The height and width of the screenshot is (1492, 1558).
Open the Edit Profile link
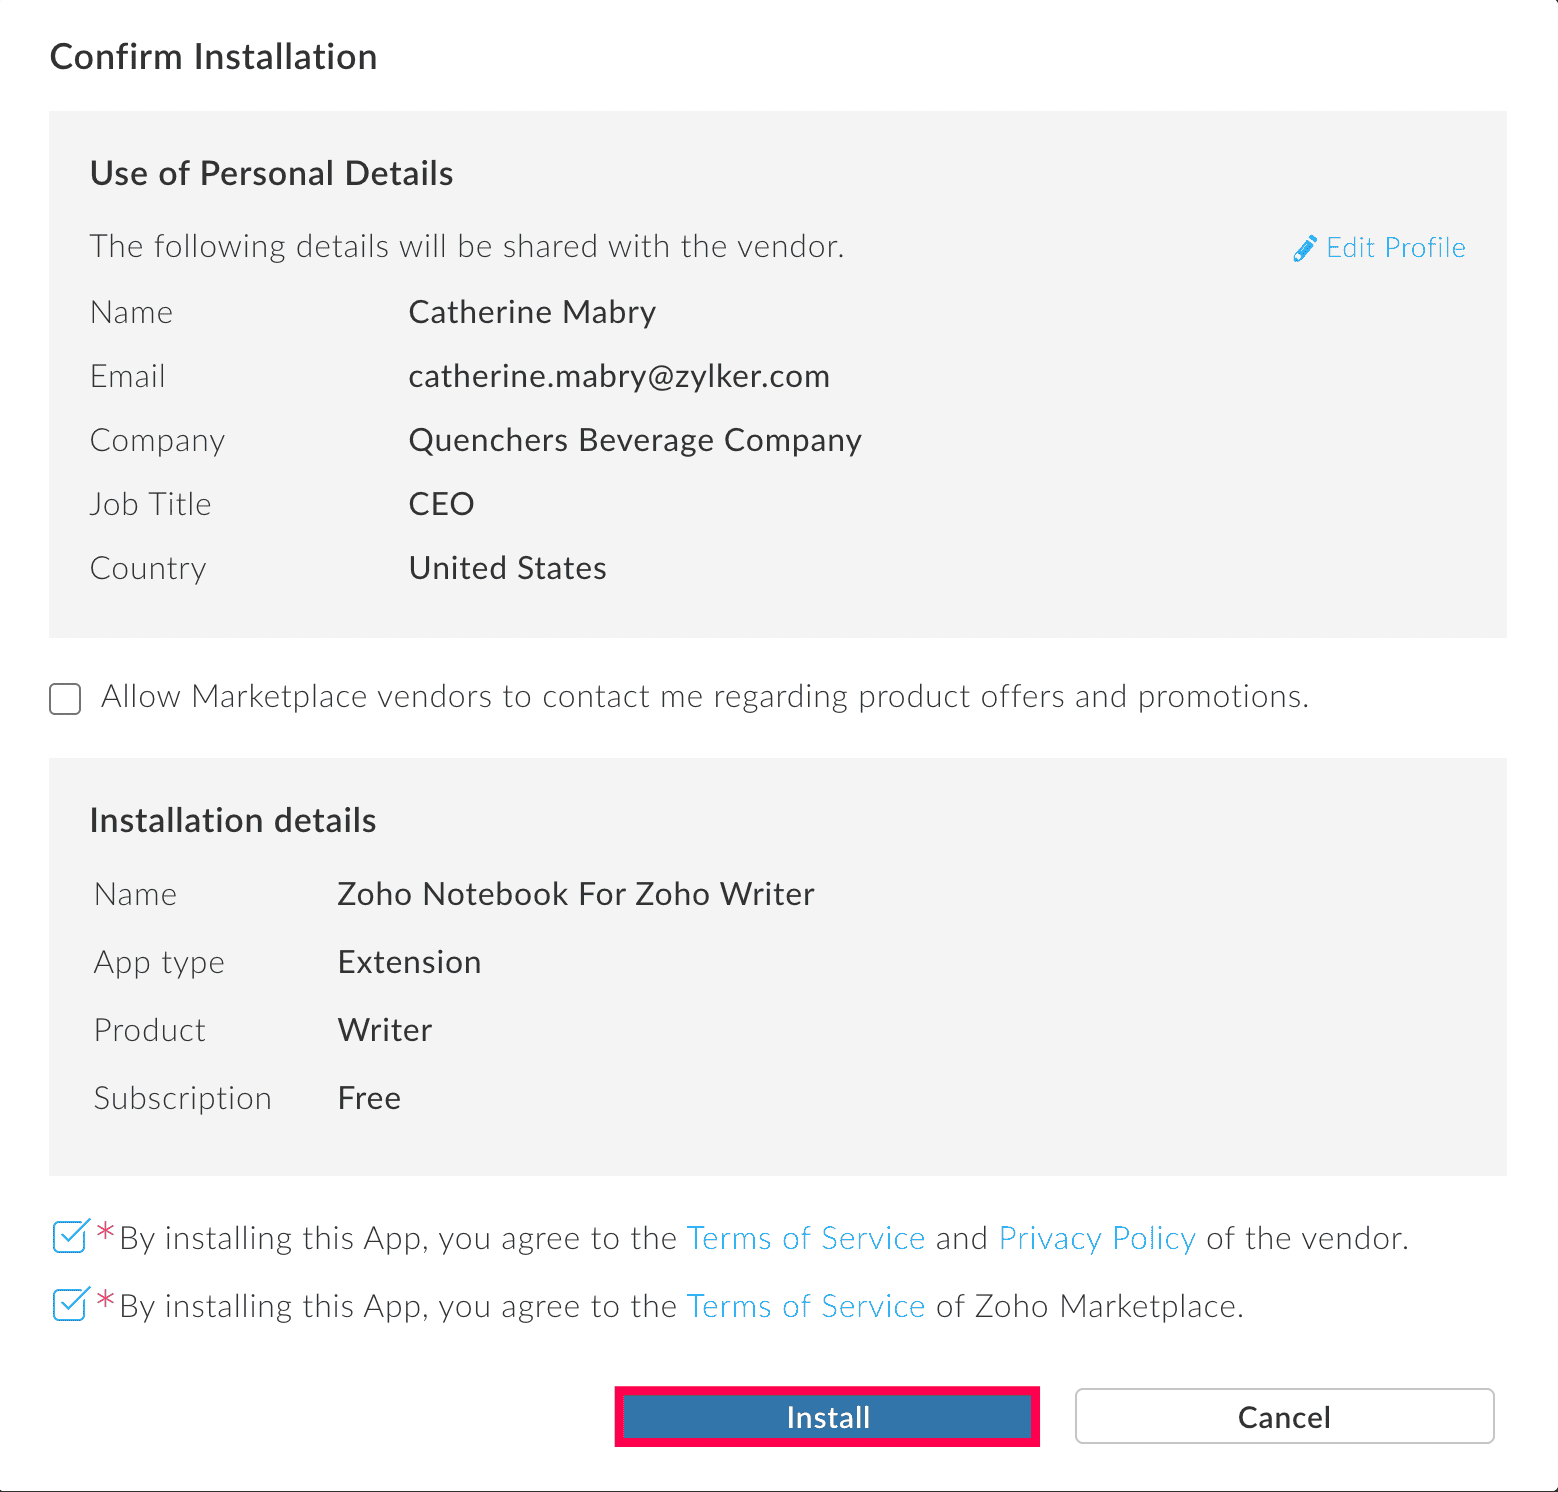point(1395,248)
